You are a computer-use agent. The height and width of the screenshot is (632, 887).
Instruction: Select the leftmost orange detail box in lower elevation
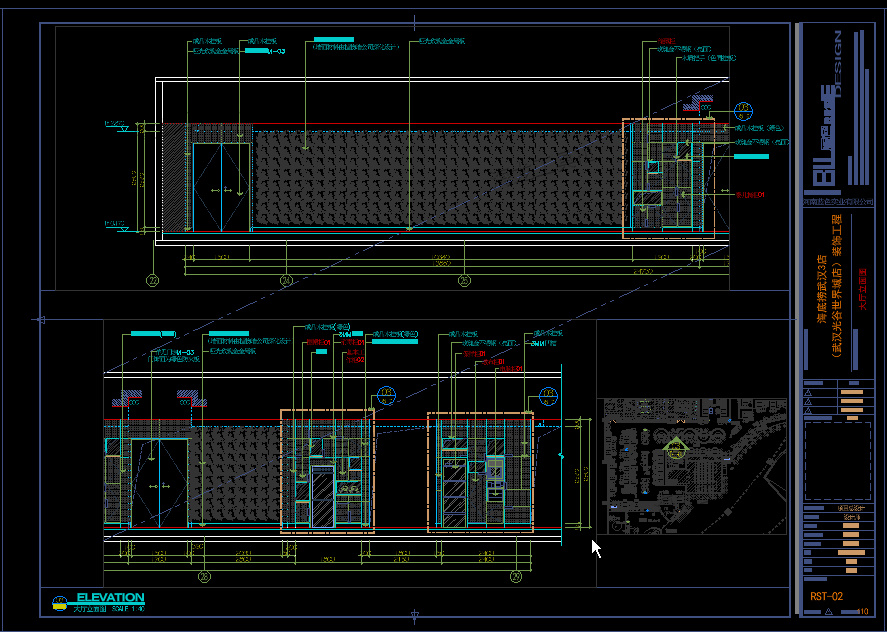pyautogui.click(x=327, y=470)
